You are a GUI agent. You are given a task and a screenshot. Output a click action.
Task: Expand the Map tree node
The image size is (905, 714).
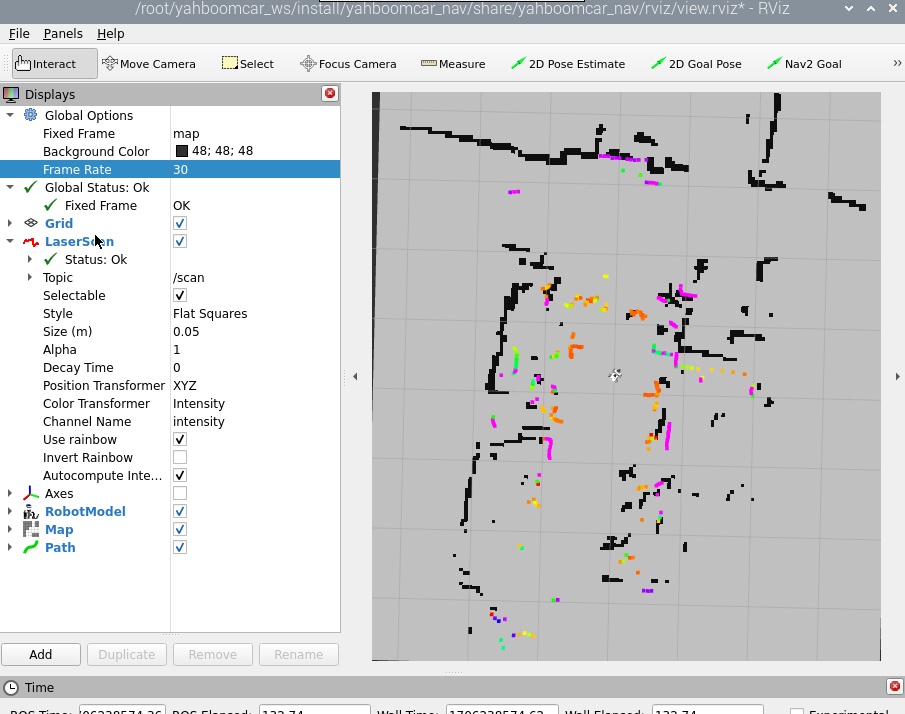pos(10,529)
